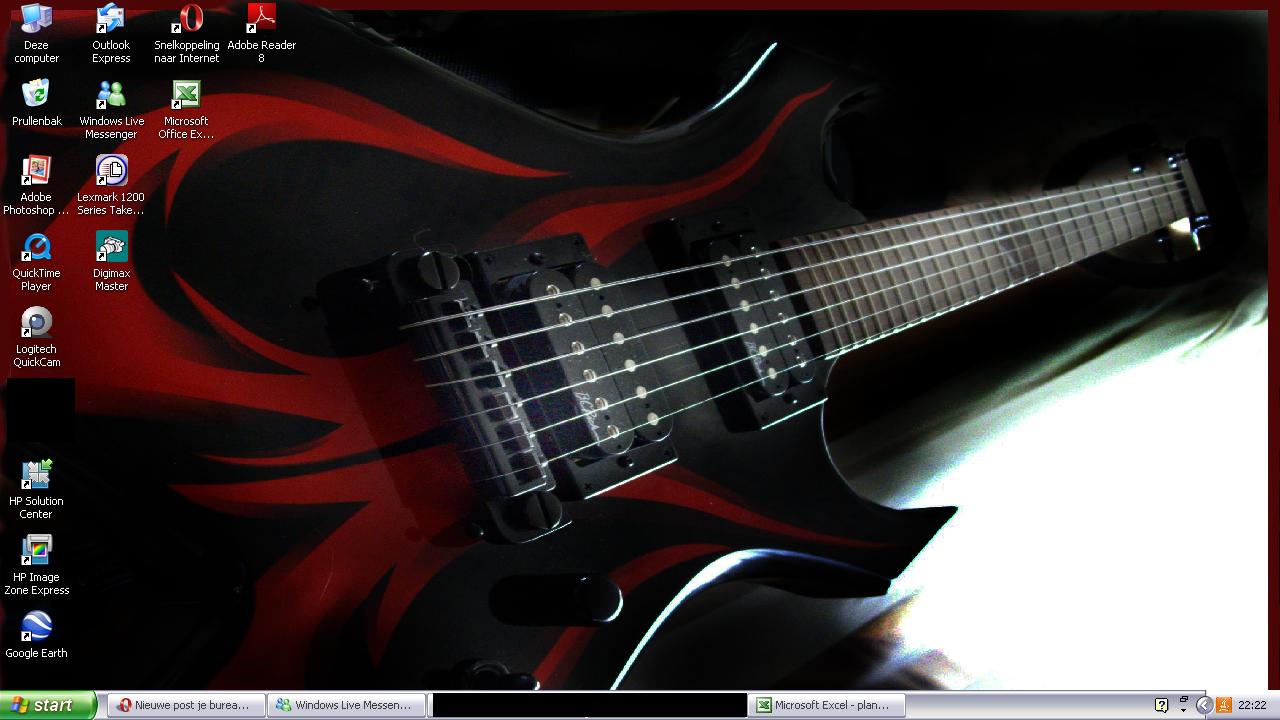Launch QuickTime Player
1280x720 pixels.
click(x=36, y=247)
